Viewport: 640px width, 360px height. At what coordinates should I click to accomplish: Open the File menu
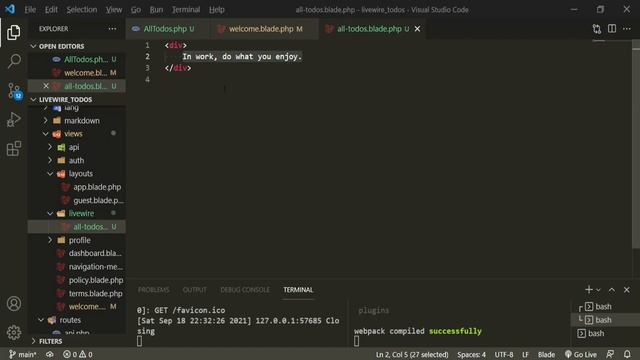click(x=30, y=9)
